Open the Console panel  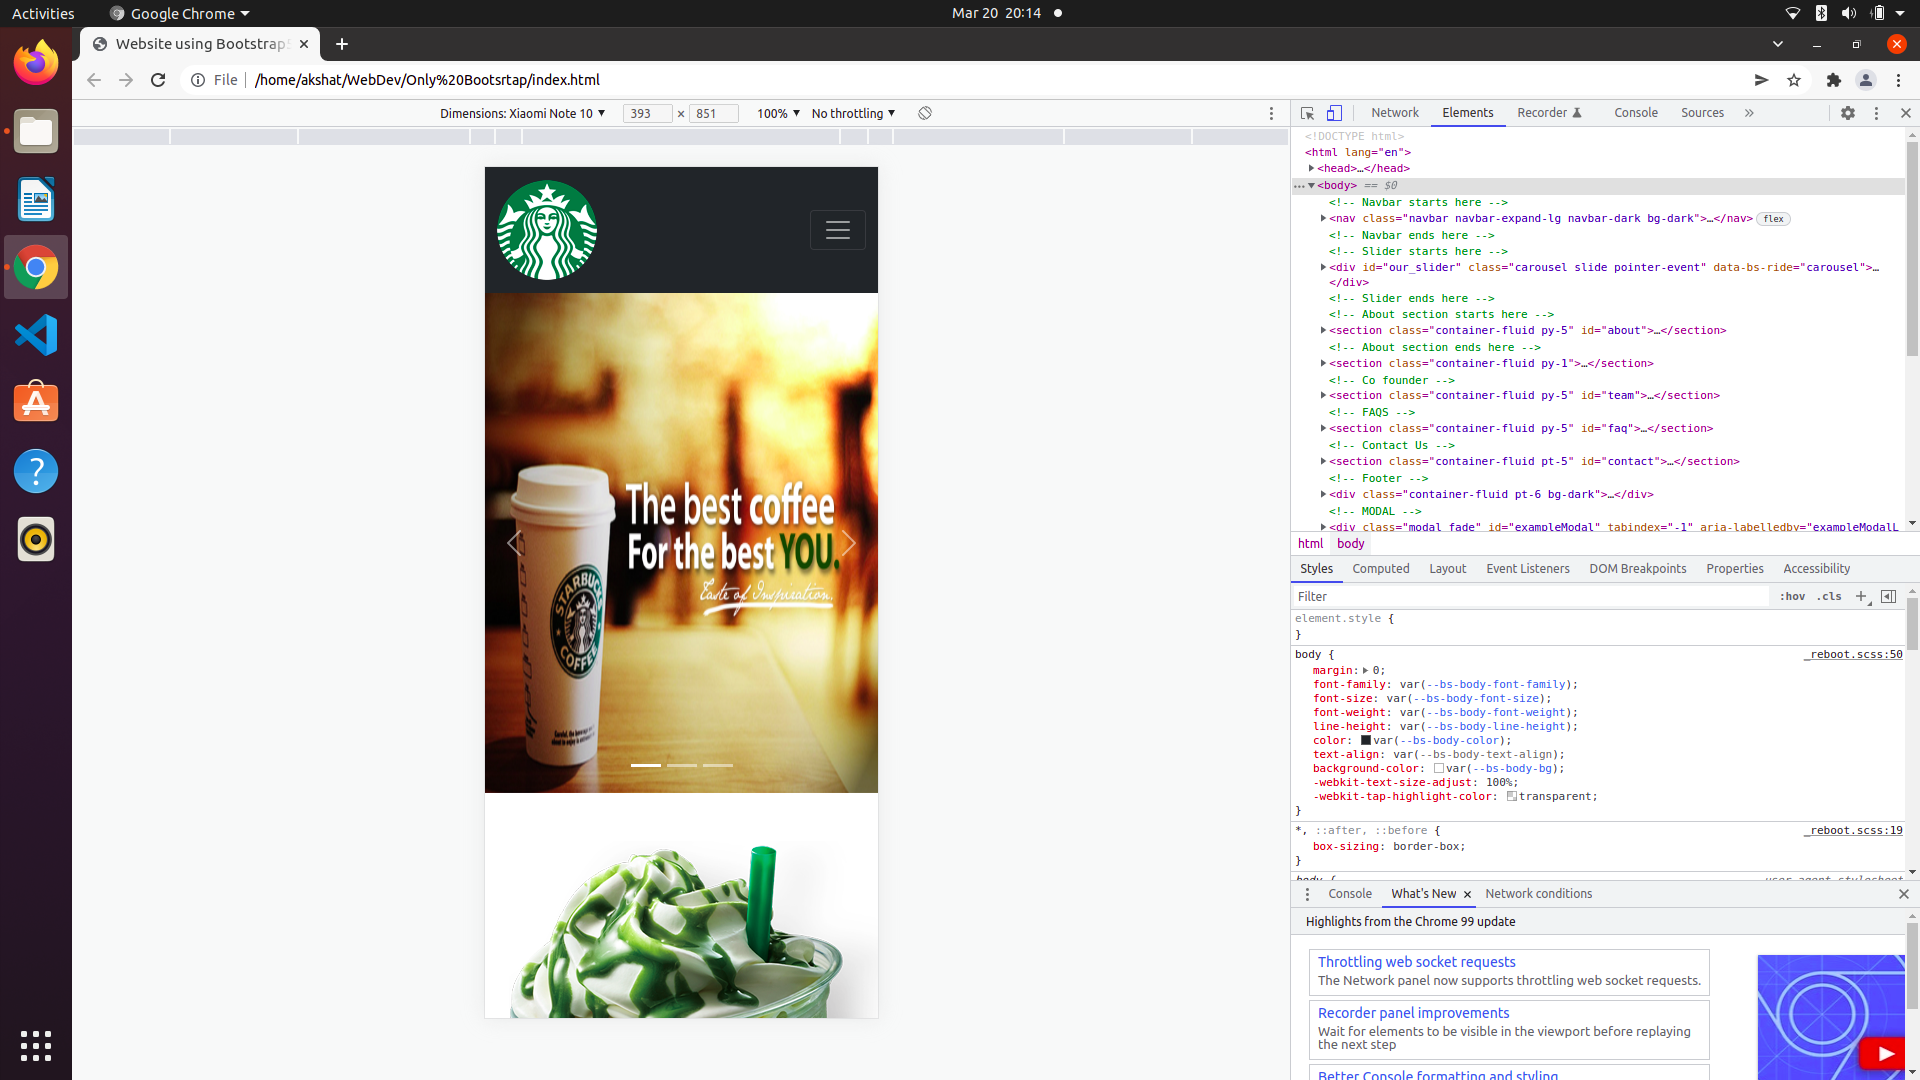[x=1636, y=113]
